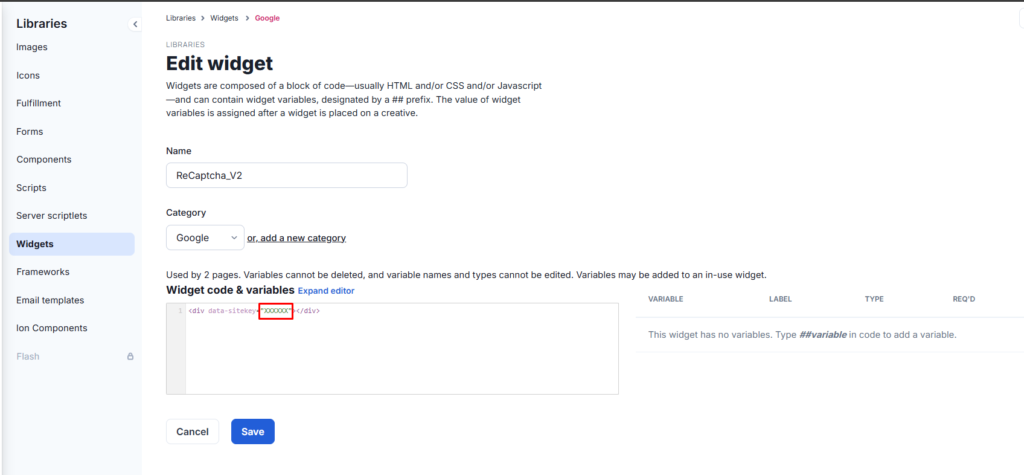Image resolution: width=1024 pixels, height=475 pixels.
Task: Select Fulfillment in the sidebar
Action: pyautogui.click(x=72, y=103)
